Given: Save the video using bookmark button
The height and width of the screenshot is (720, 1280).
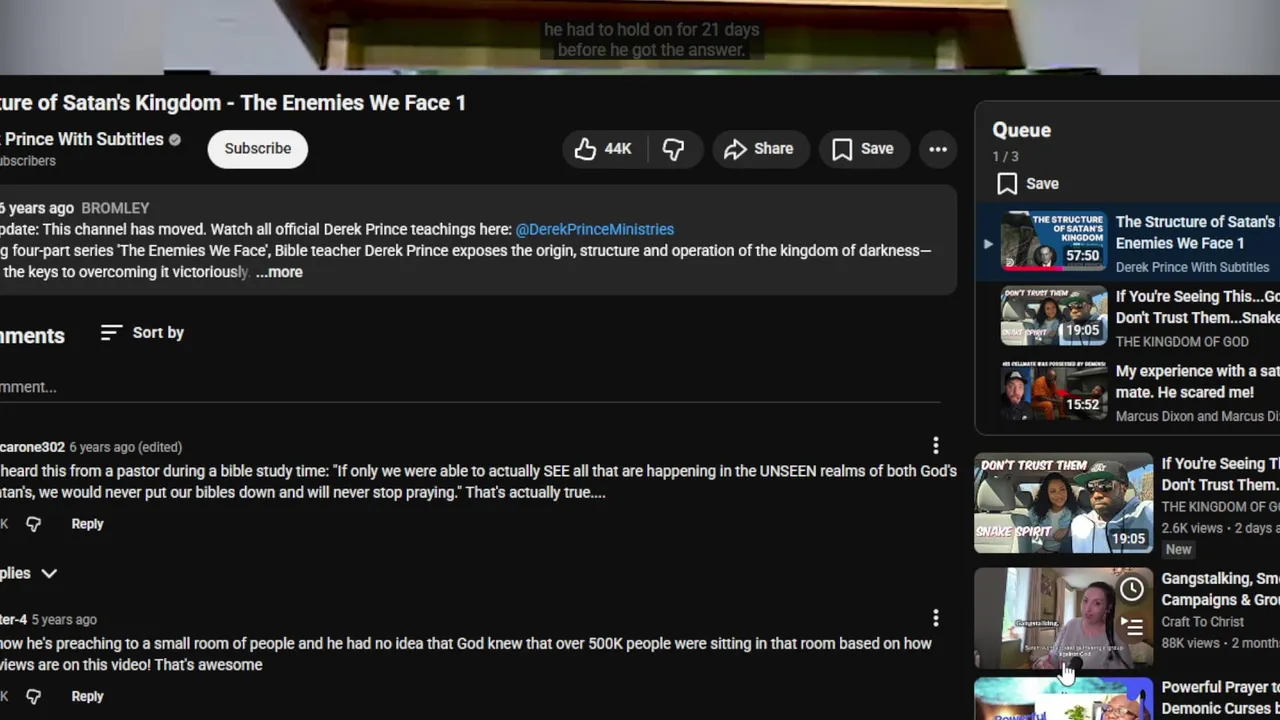Looking at the screenshot, I should [863, 149].
